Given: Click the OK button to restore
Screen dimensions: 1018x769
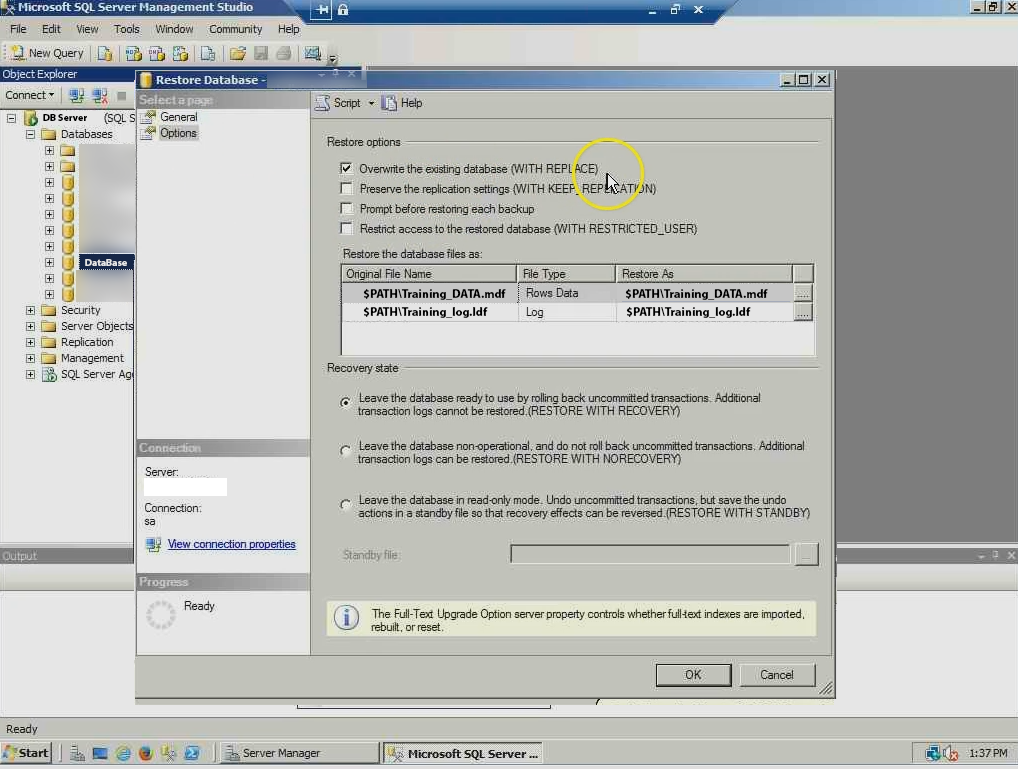Looking at the screenshot, I should point(693,674).
